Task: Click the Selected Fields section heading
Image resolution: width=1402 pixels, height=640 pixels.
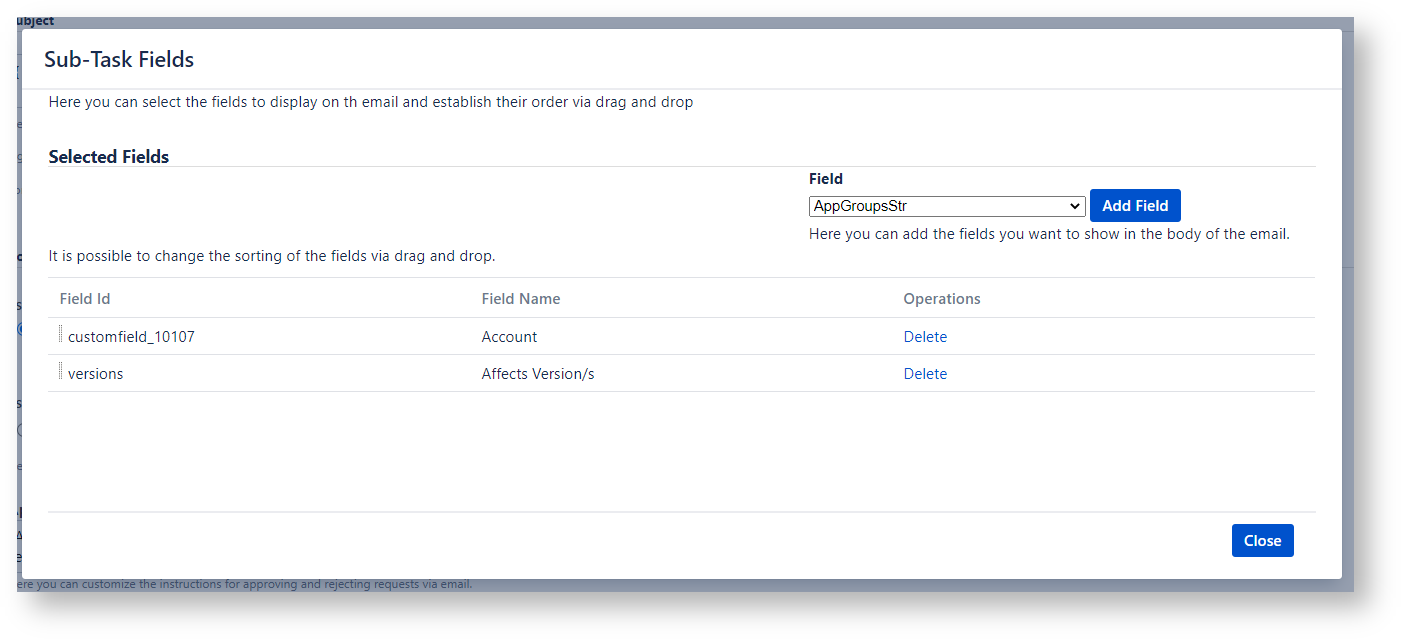Action: [109, 157]
